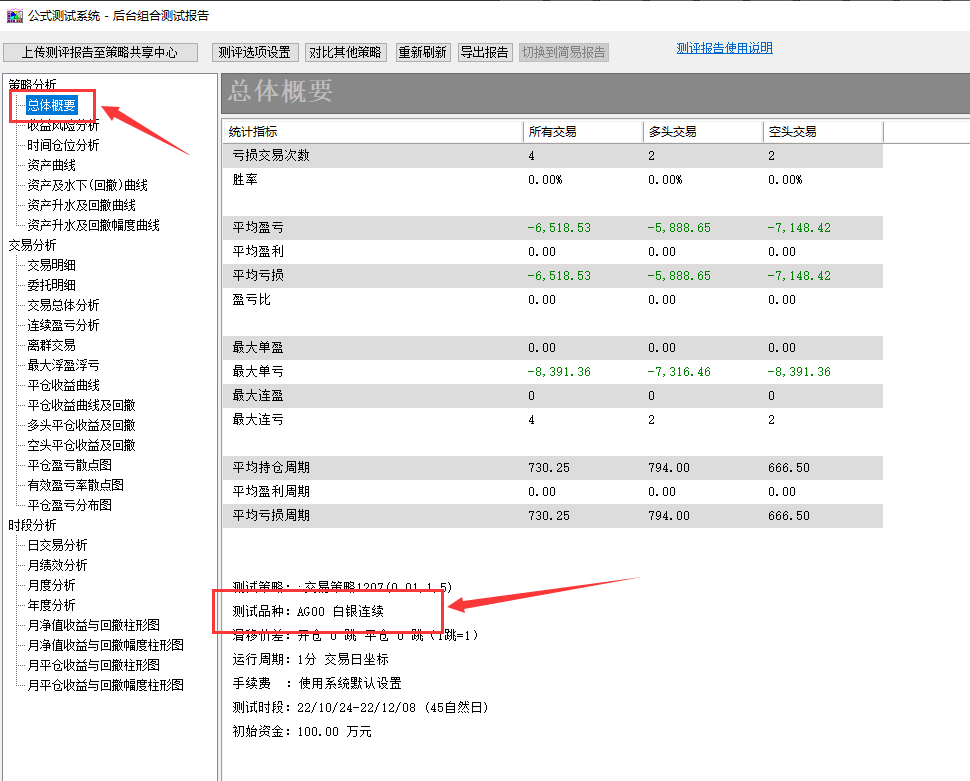Select the 最大连盈 row label

[258, 395]
